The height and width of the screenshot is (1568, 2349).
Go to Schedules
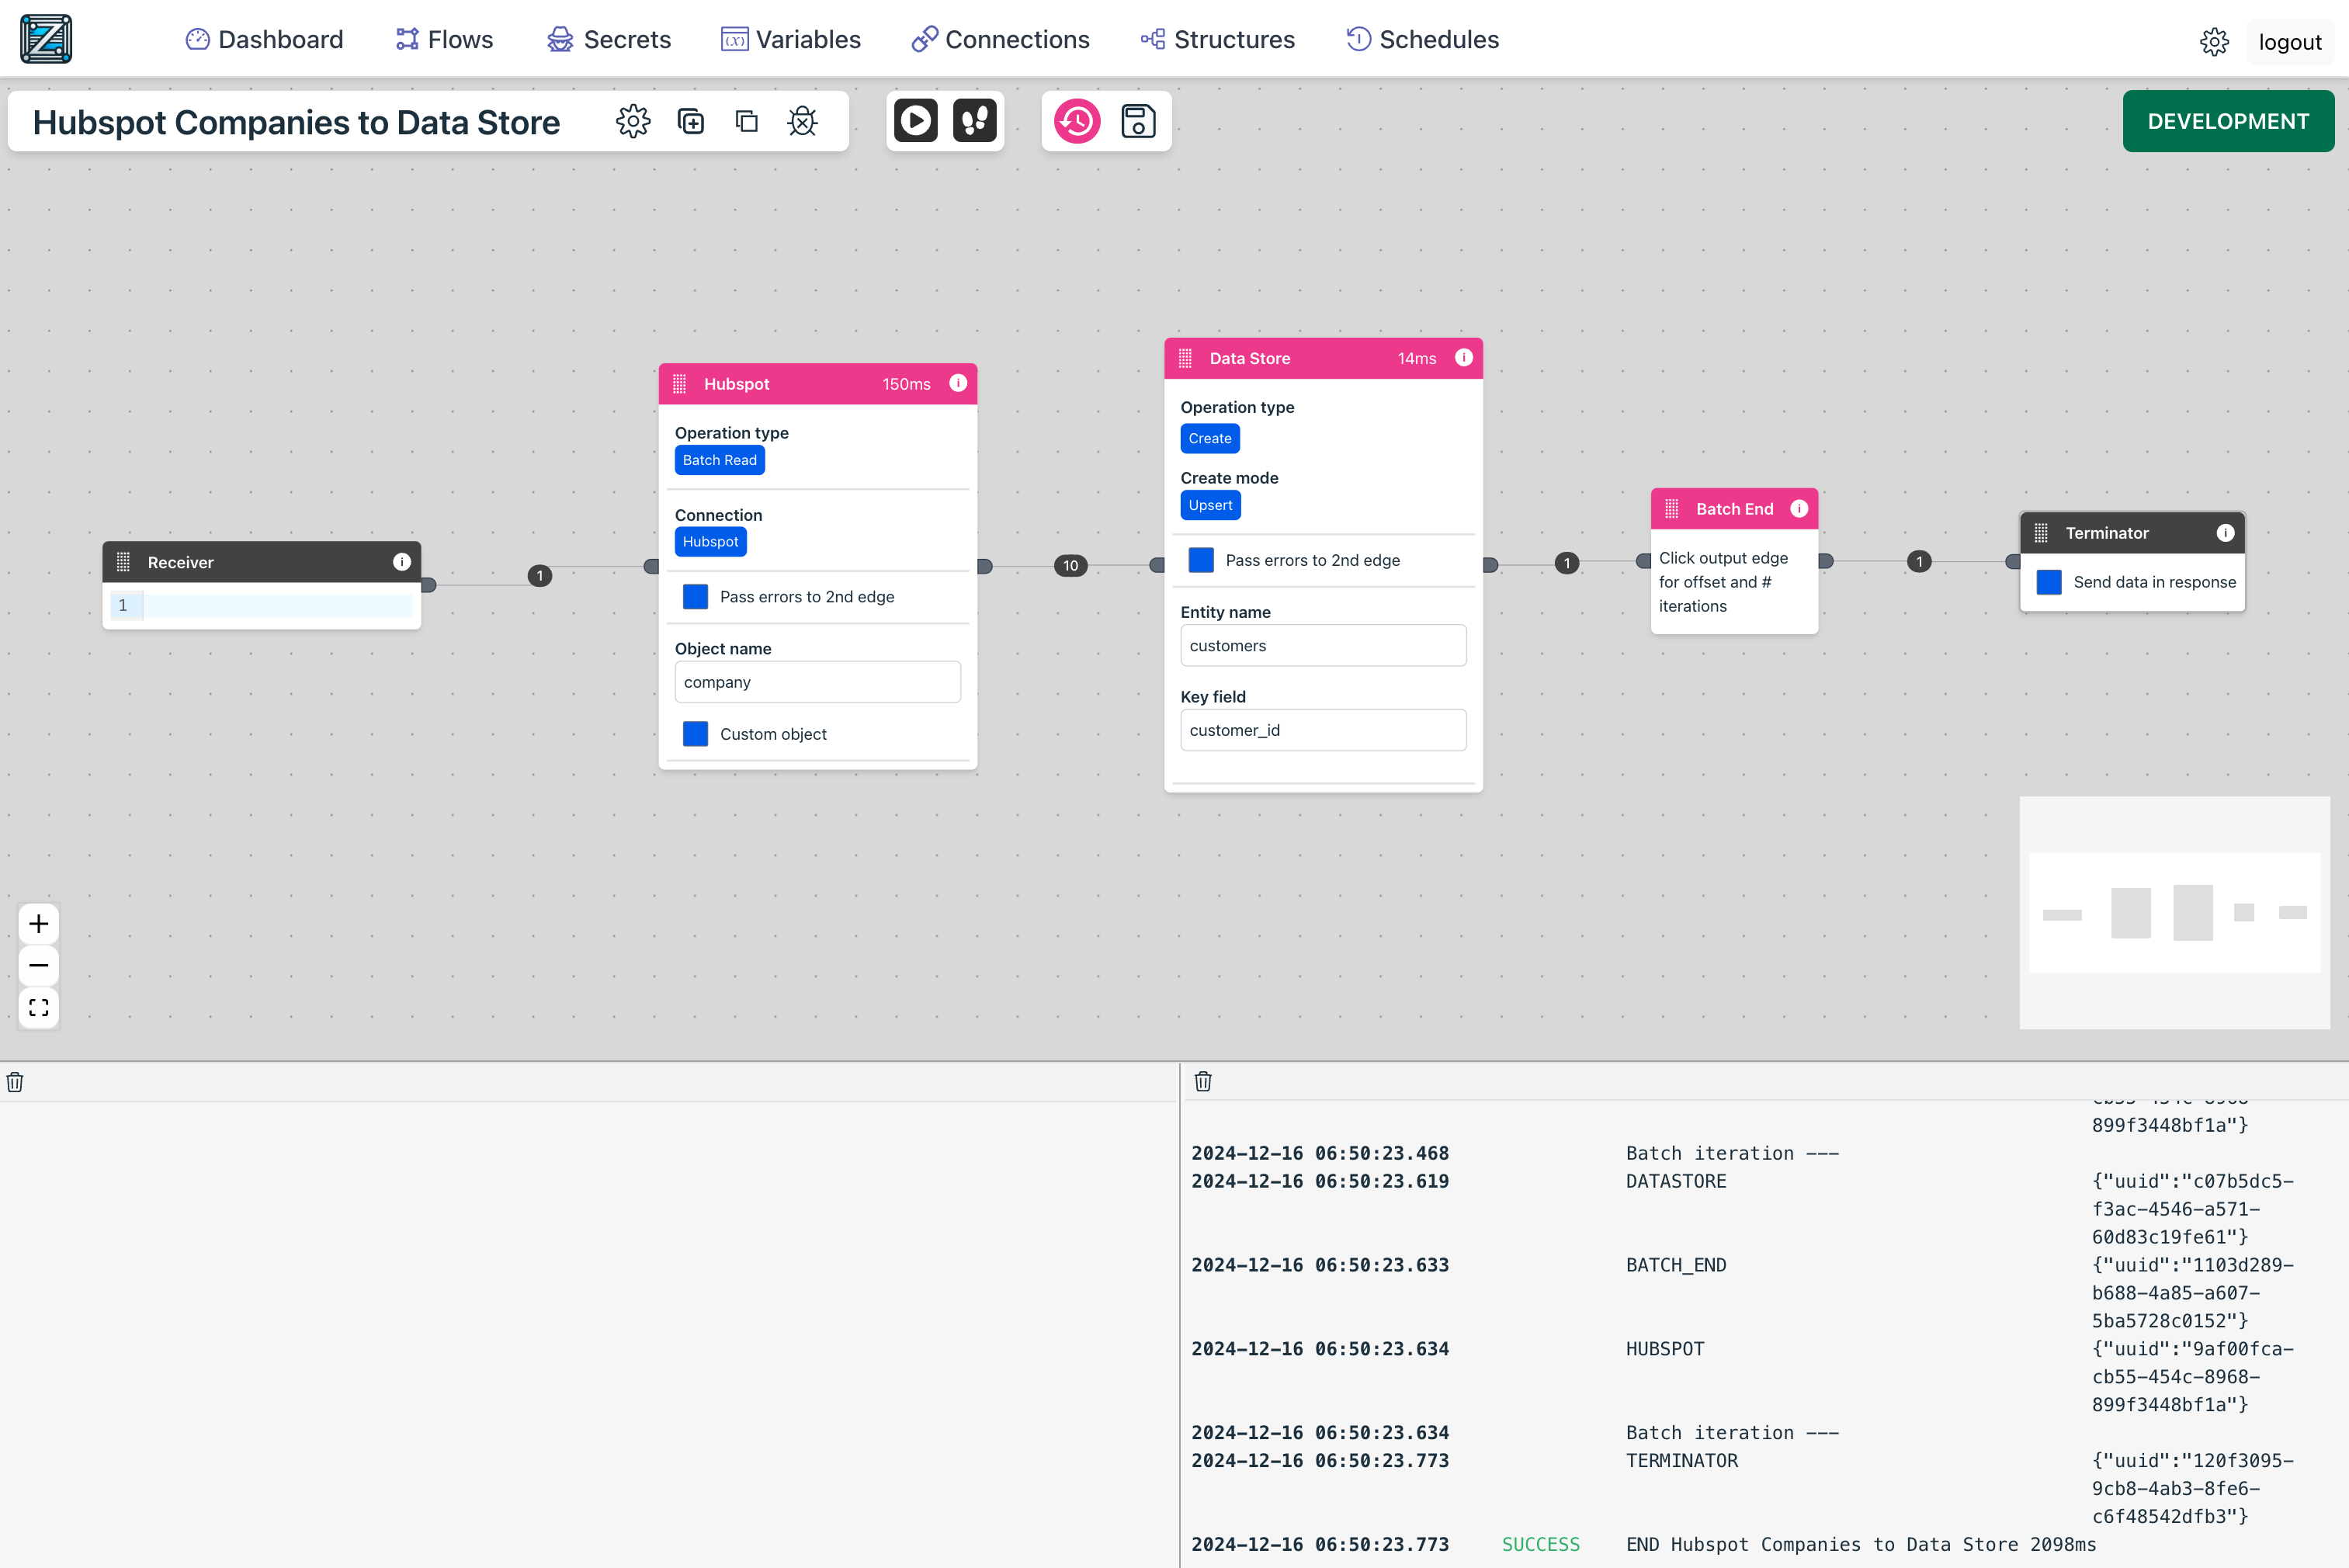click(1423, 39)
